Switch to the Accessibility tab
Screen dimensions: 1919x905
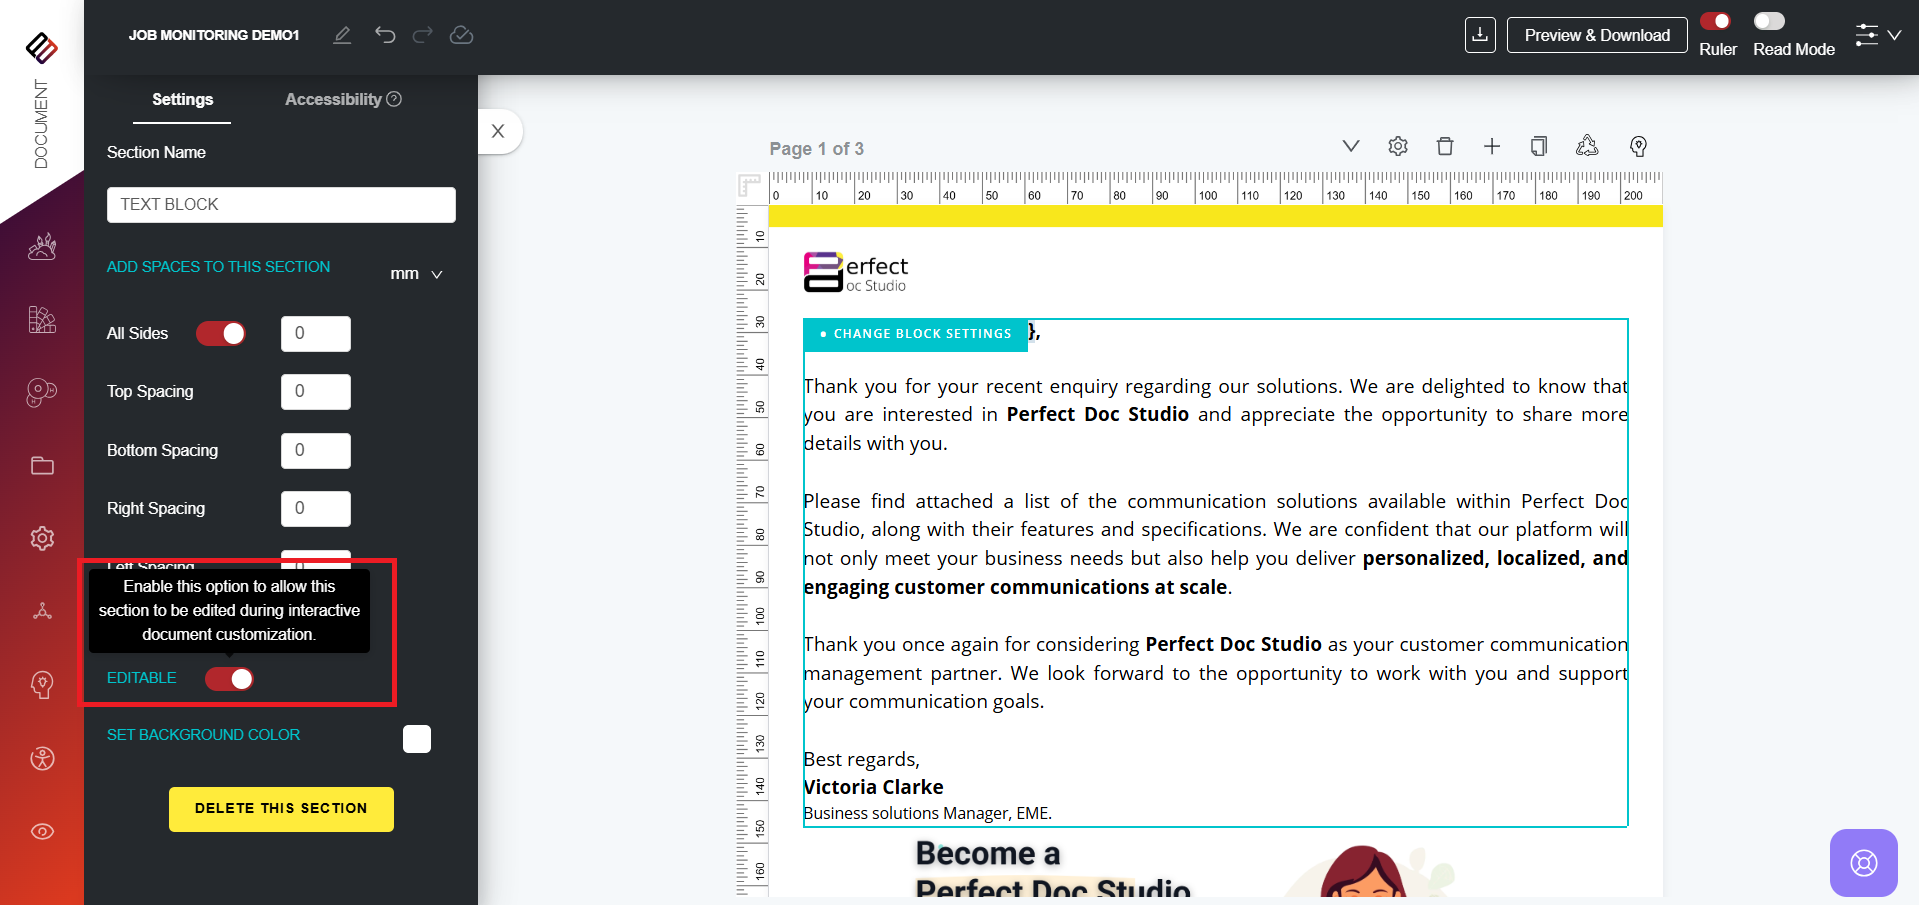point(342,99)
